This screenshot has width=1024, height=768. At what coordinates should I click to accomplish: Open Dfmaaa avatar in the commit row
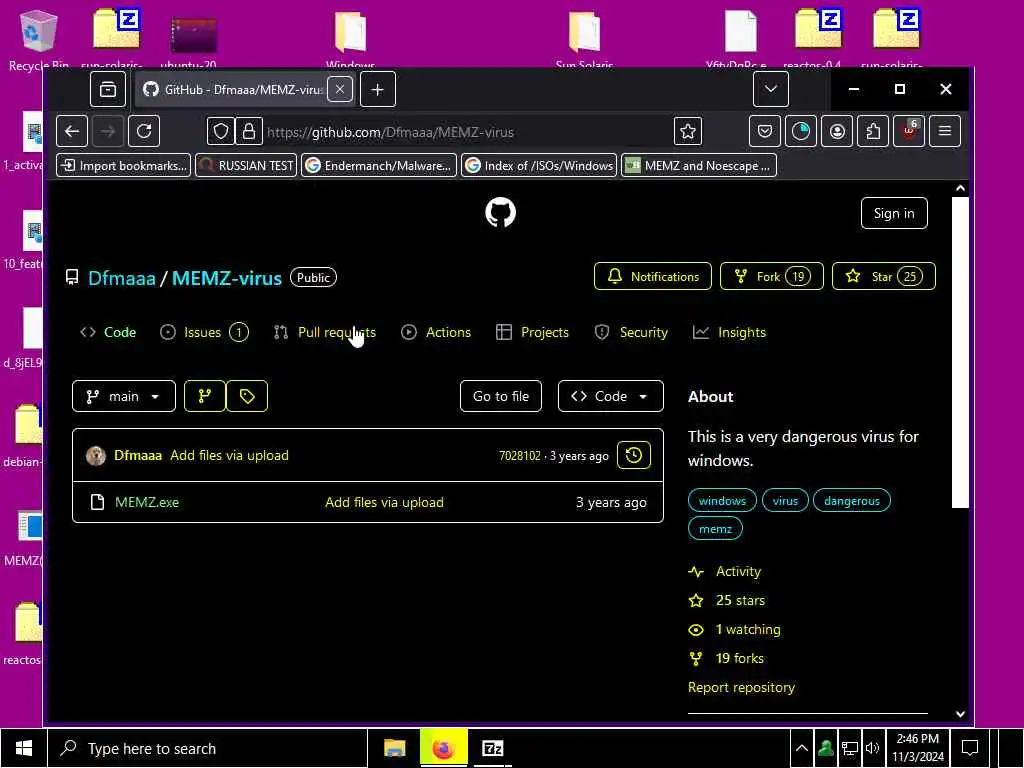tap(96, 456)
